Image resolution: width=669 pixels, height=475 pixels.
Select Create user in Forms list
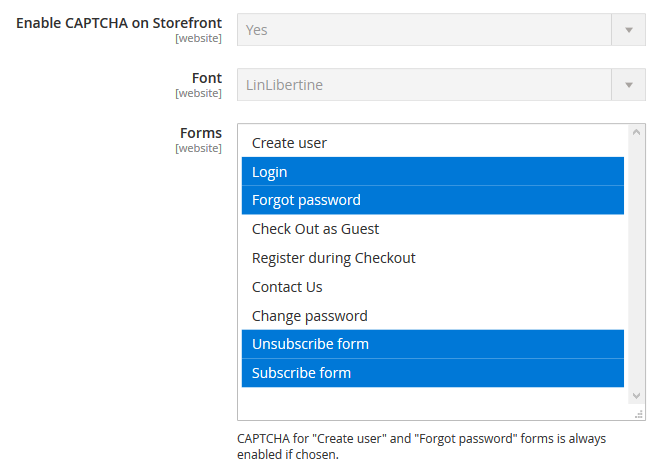[x=433, y=143]
